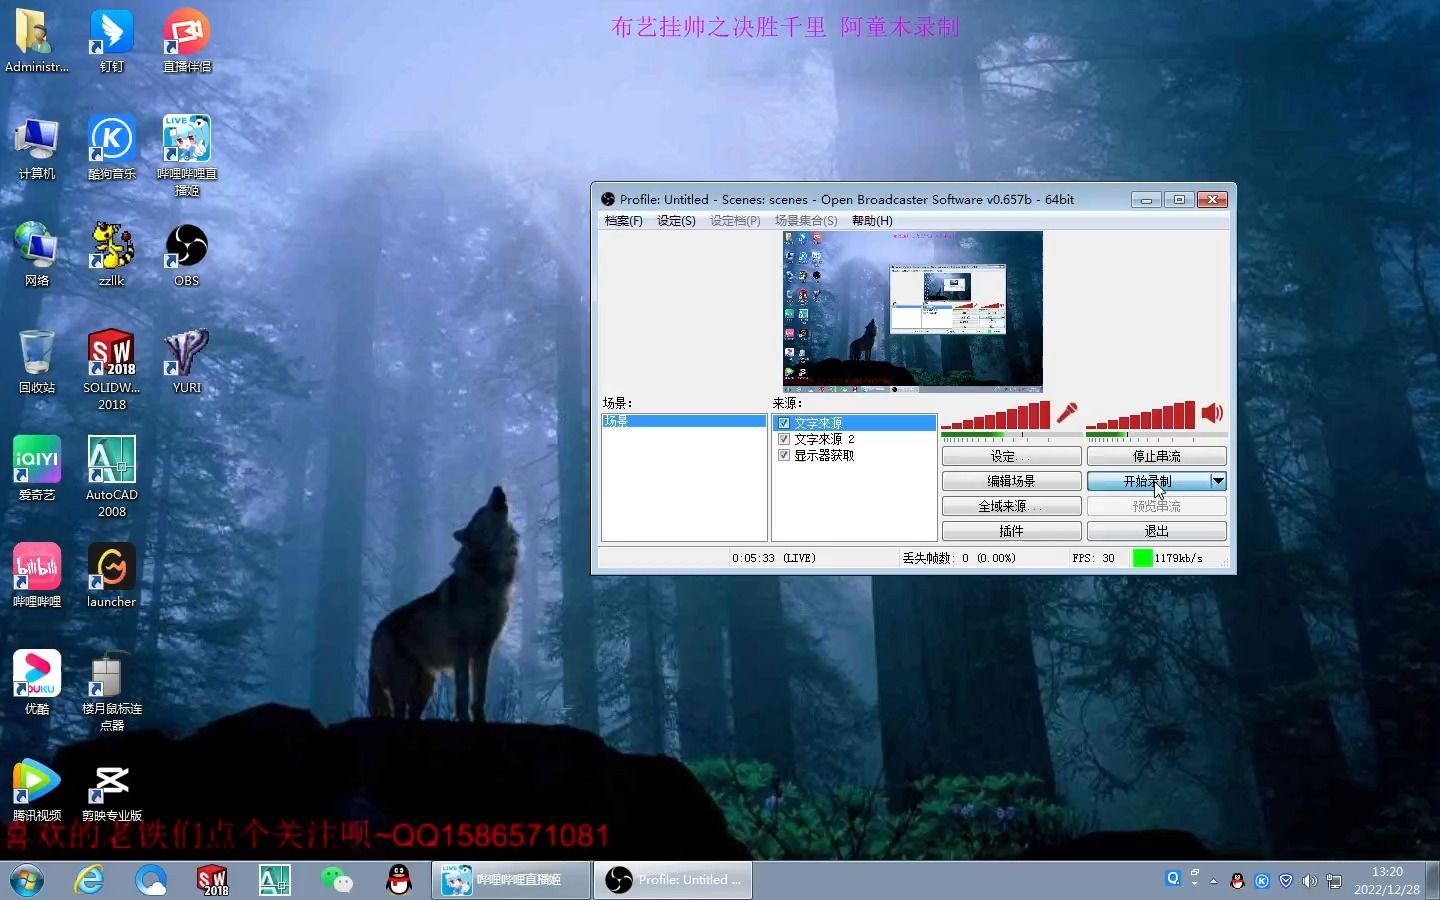Toggle 显示器获取 source checkbox
This screenshot has height=900, width=1440.
click(x=784, y=455)
